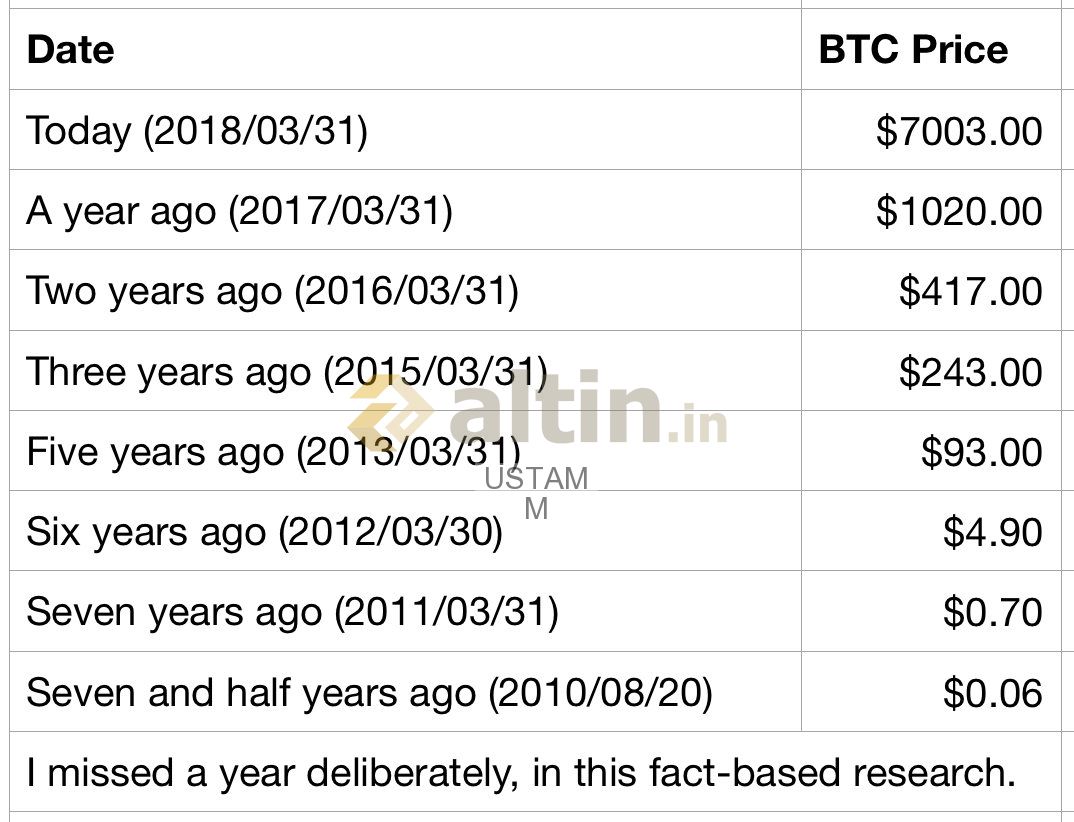Click the Six years ago (2012/03/30) cell
Screen dimensions: 1074x822
tap(405, 532)
